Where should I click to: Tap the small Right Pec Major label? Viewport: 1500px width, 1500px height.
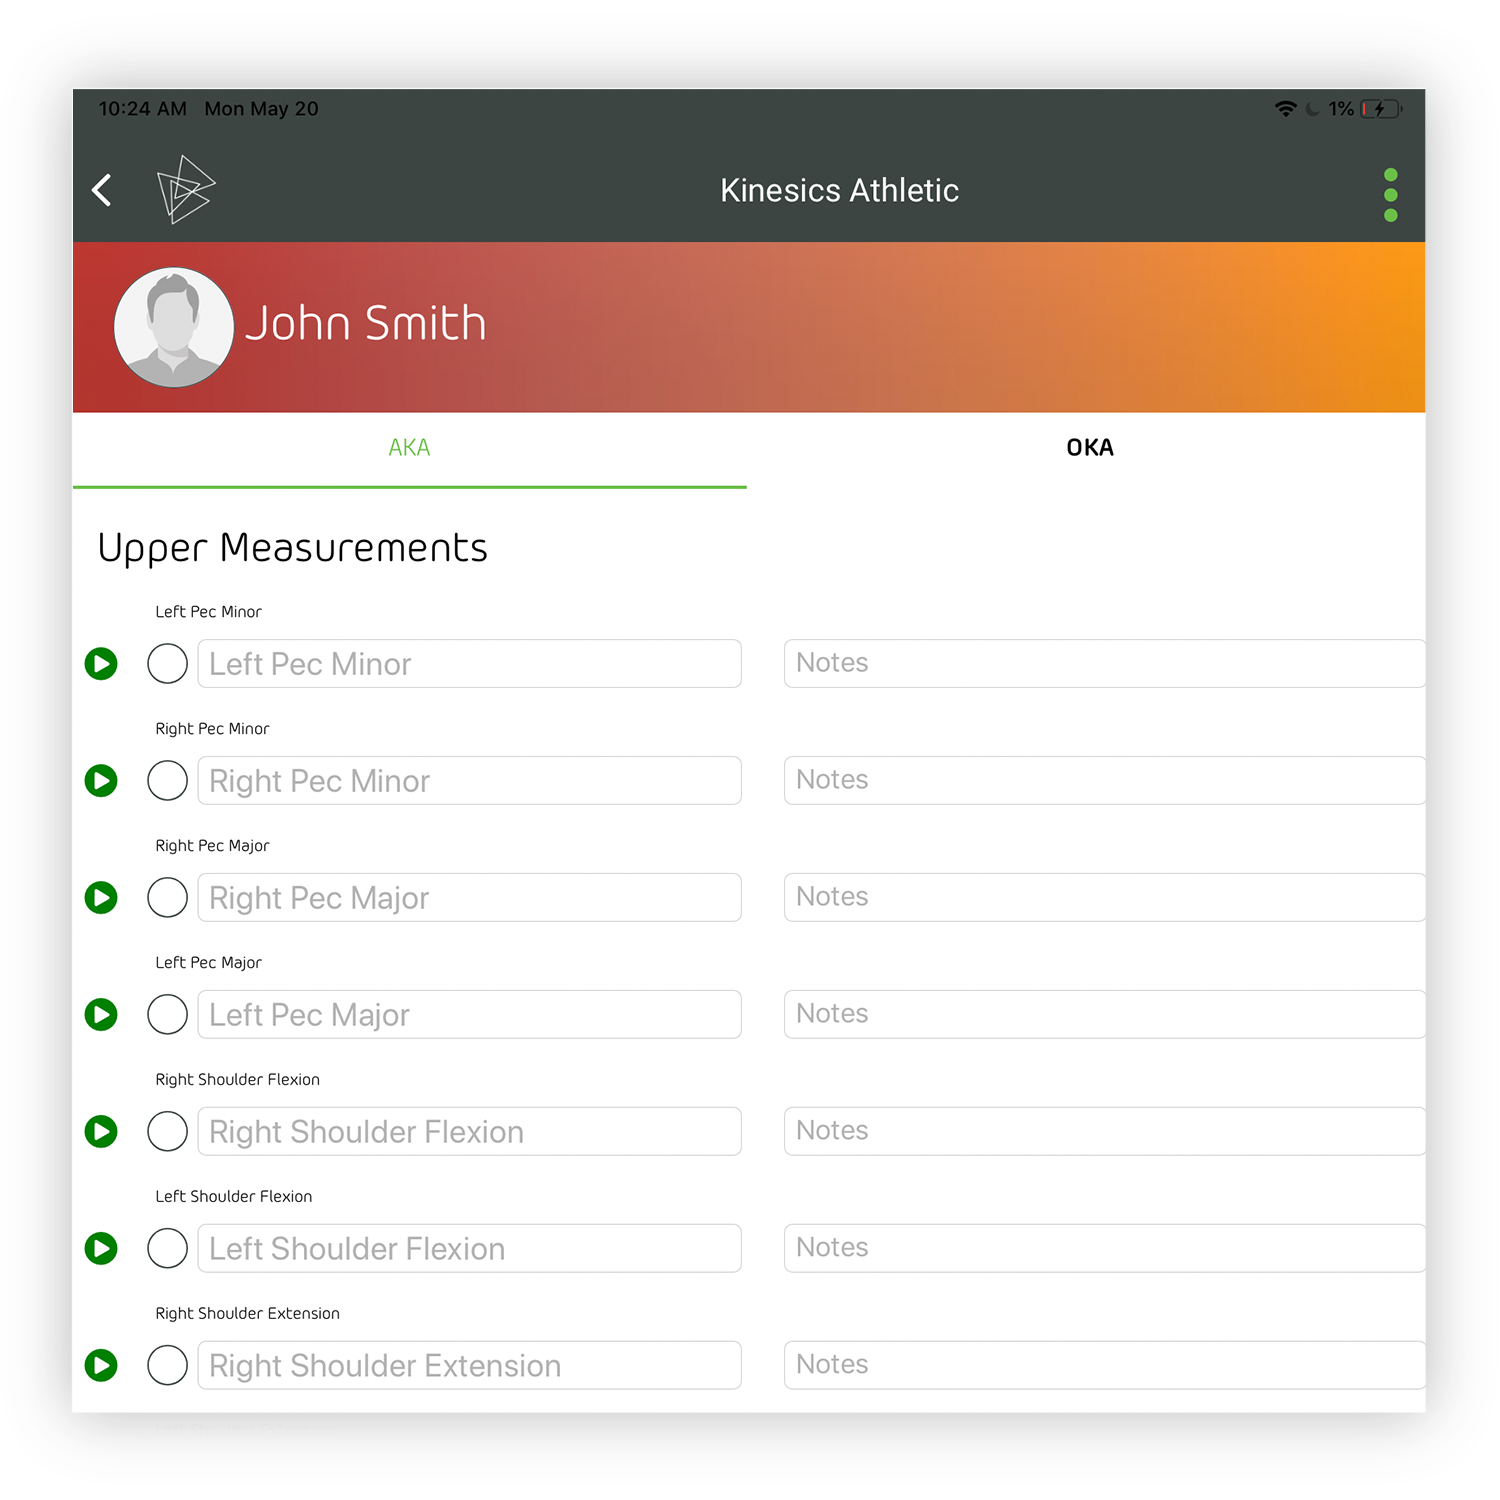(212, 846)
